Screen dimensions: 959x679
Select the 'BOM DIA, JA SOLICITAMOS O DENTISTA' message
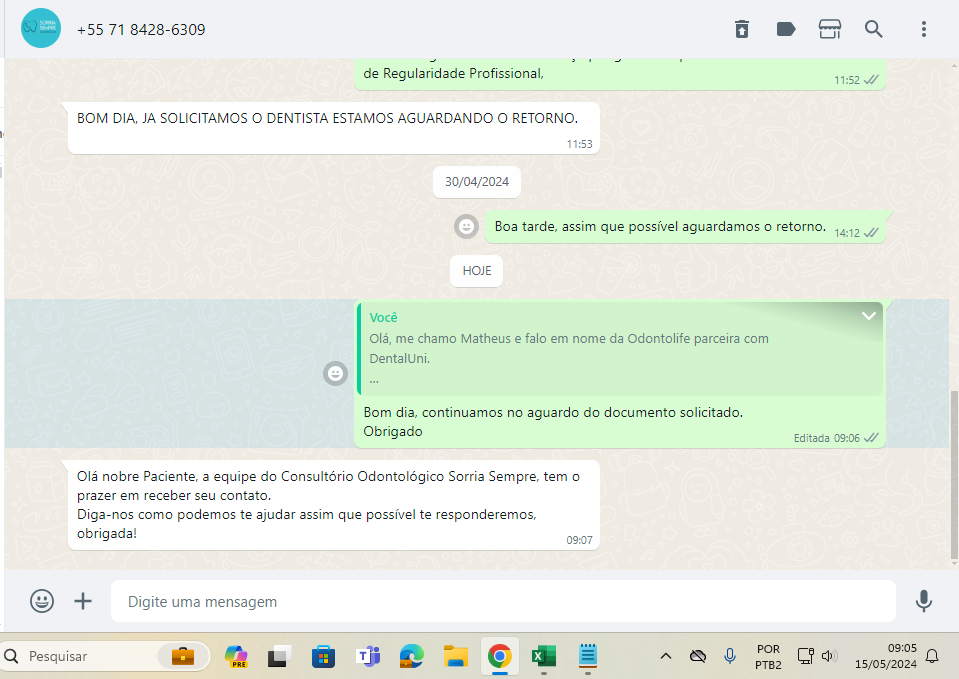[x=333, y=128]
